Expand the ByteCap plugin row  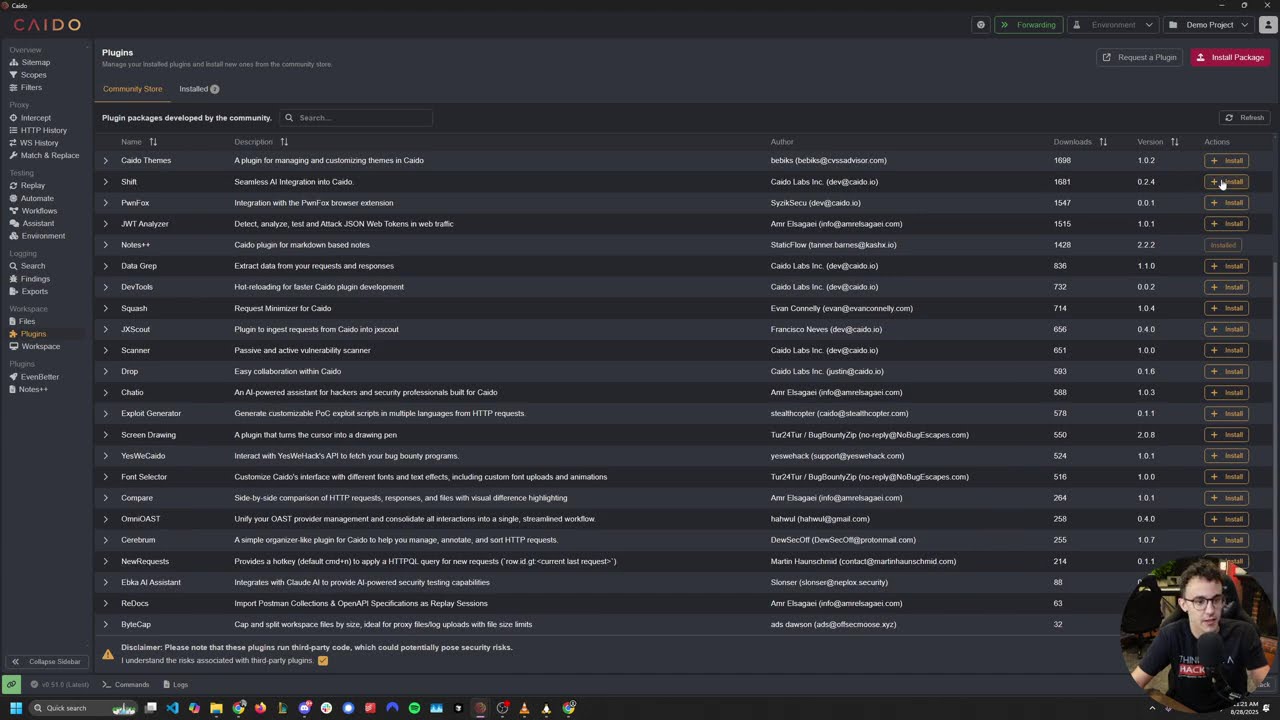pyautogui.click(x=105, y=625)
